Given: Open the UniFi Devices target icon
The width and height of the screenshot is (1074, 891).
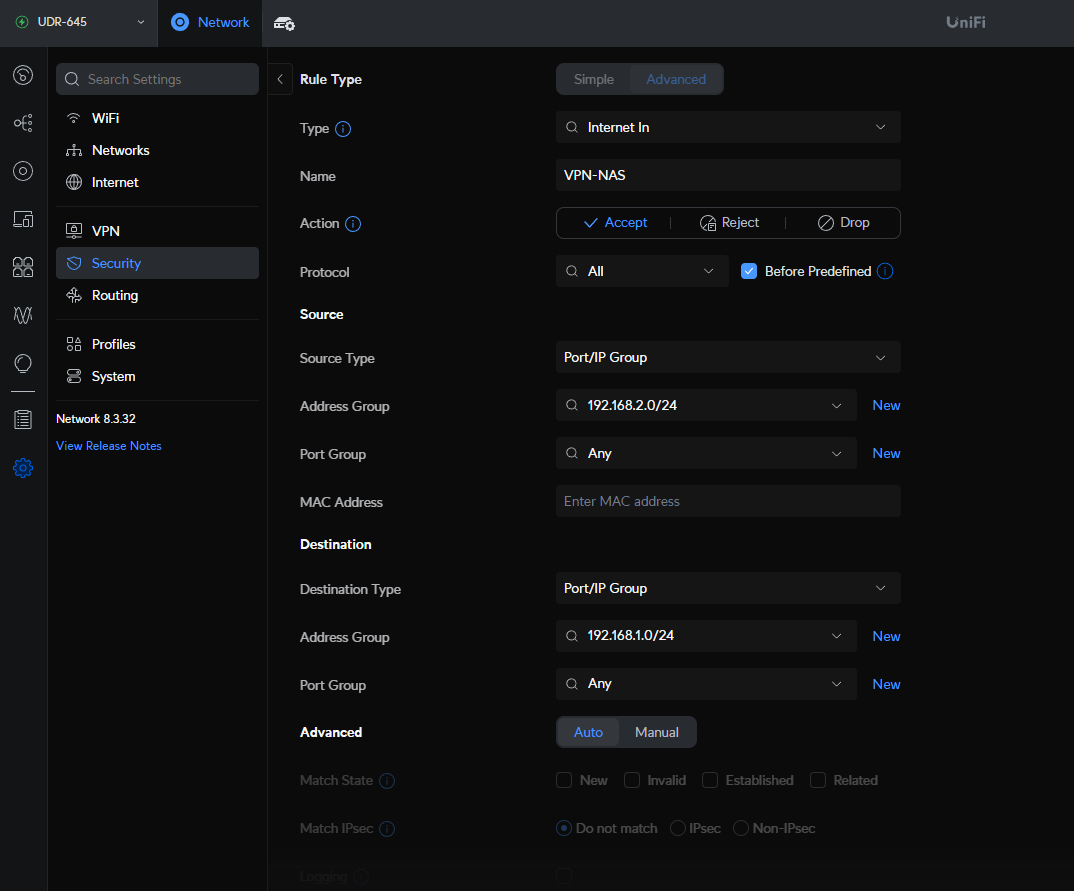Looking at the screenshot, I should tap(23, 171).
